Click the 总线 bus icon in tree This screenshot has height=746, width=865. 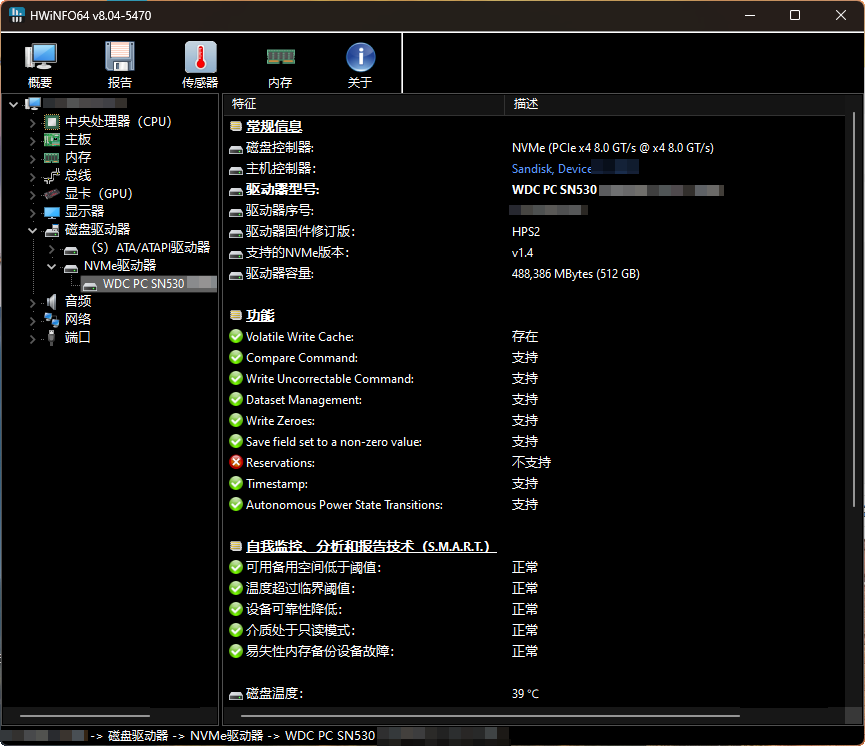[x=51, y=176]
